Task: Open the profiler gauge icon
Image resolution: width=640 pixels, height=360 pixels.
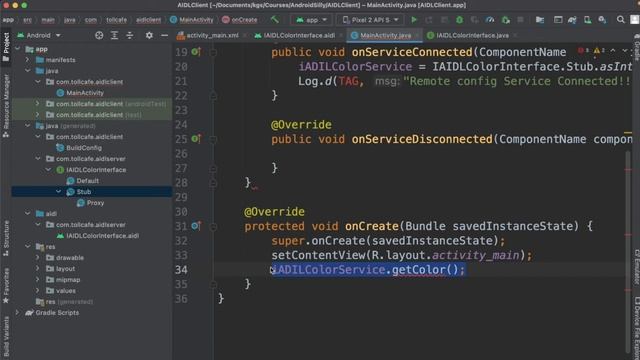Action: (490, 20)
